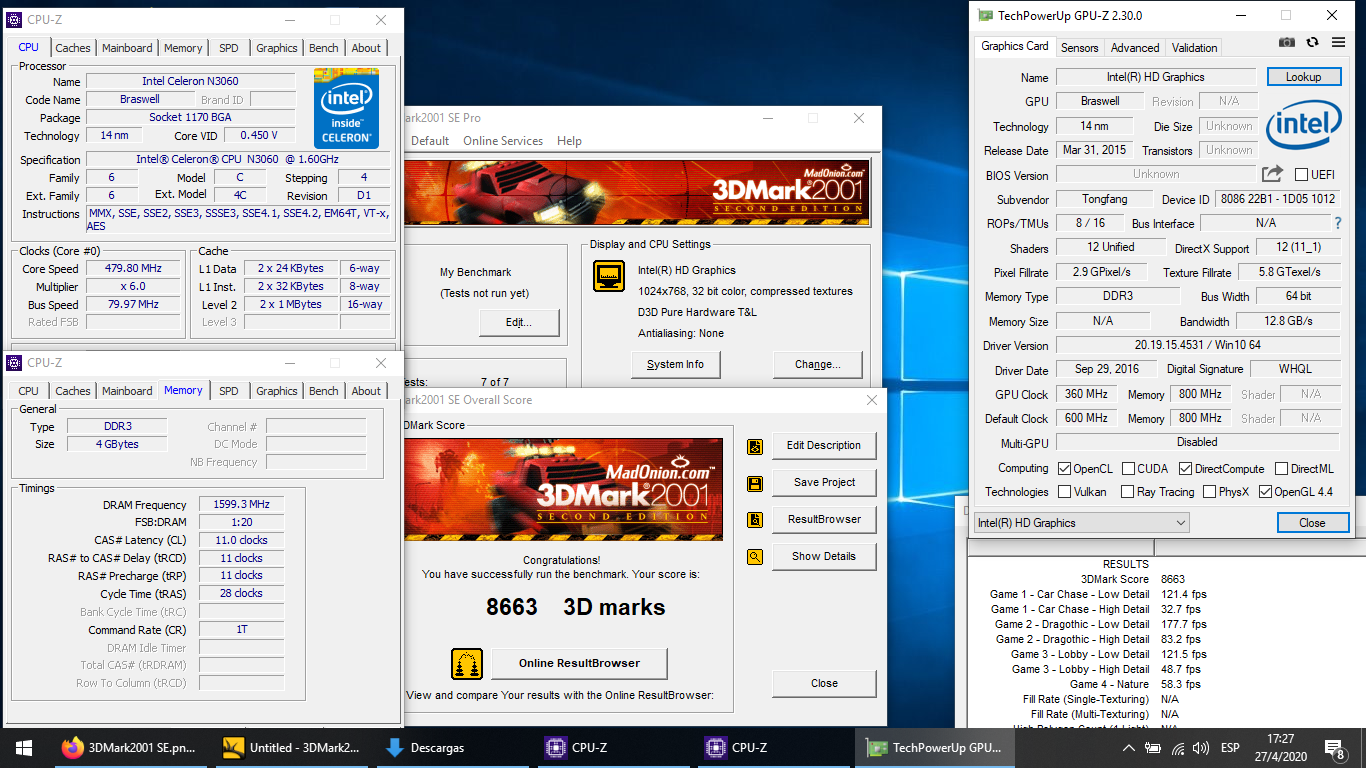This screenshot has width=1366, height=768.
Task: Open Firefox 3DMark2001 SE.png taskbar item
Action: point(129,747)
